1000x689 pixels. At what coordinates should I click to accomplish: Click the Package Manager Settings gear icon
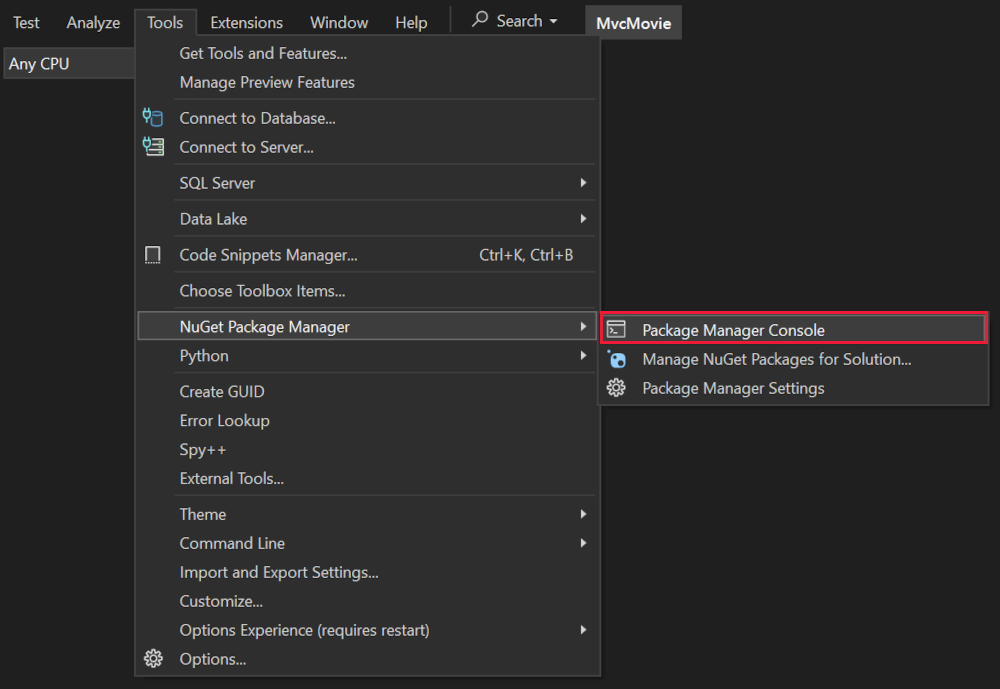tap(617, 388)
